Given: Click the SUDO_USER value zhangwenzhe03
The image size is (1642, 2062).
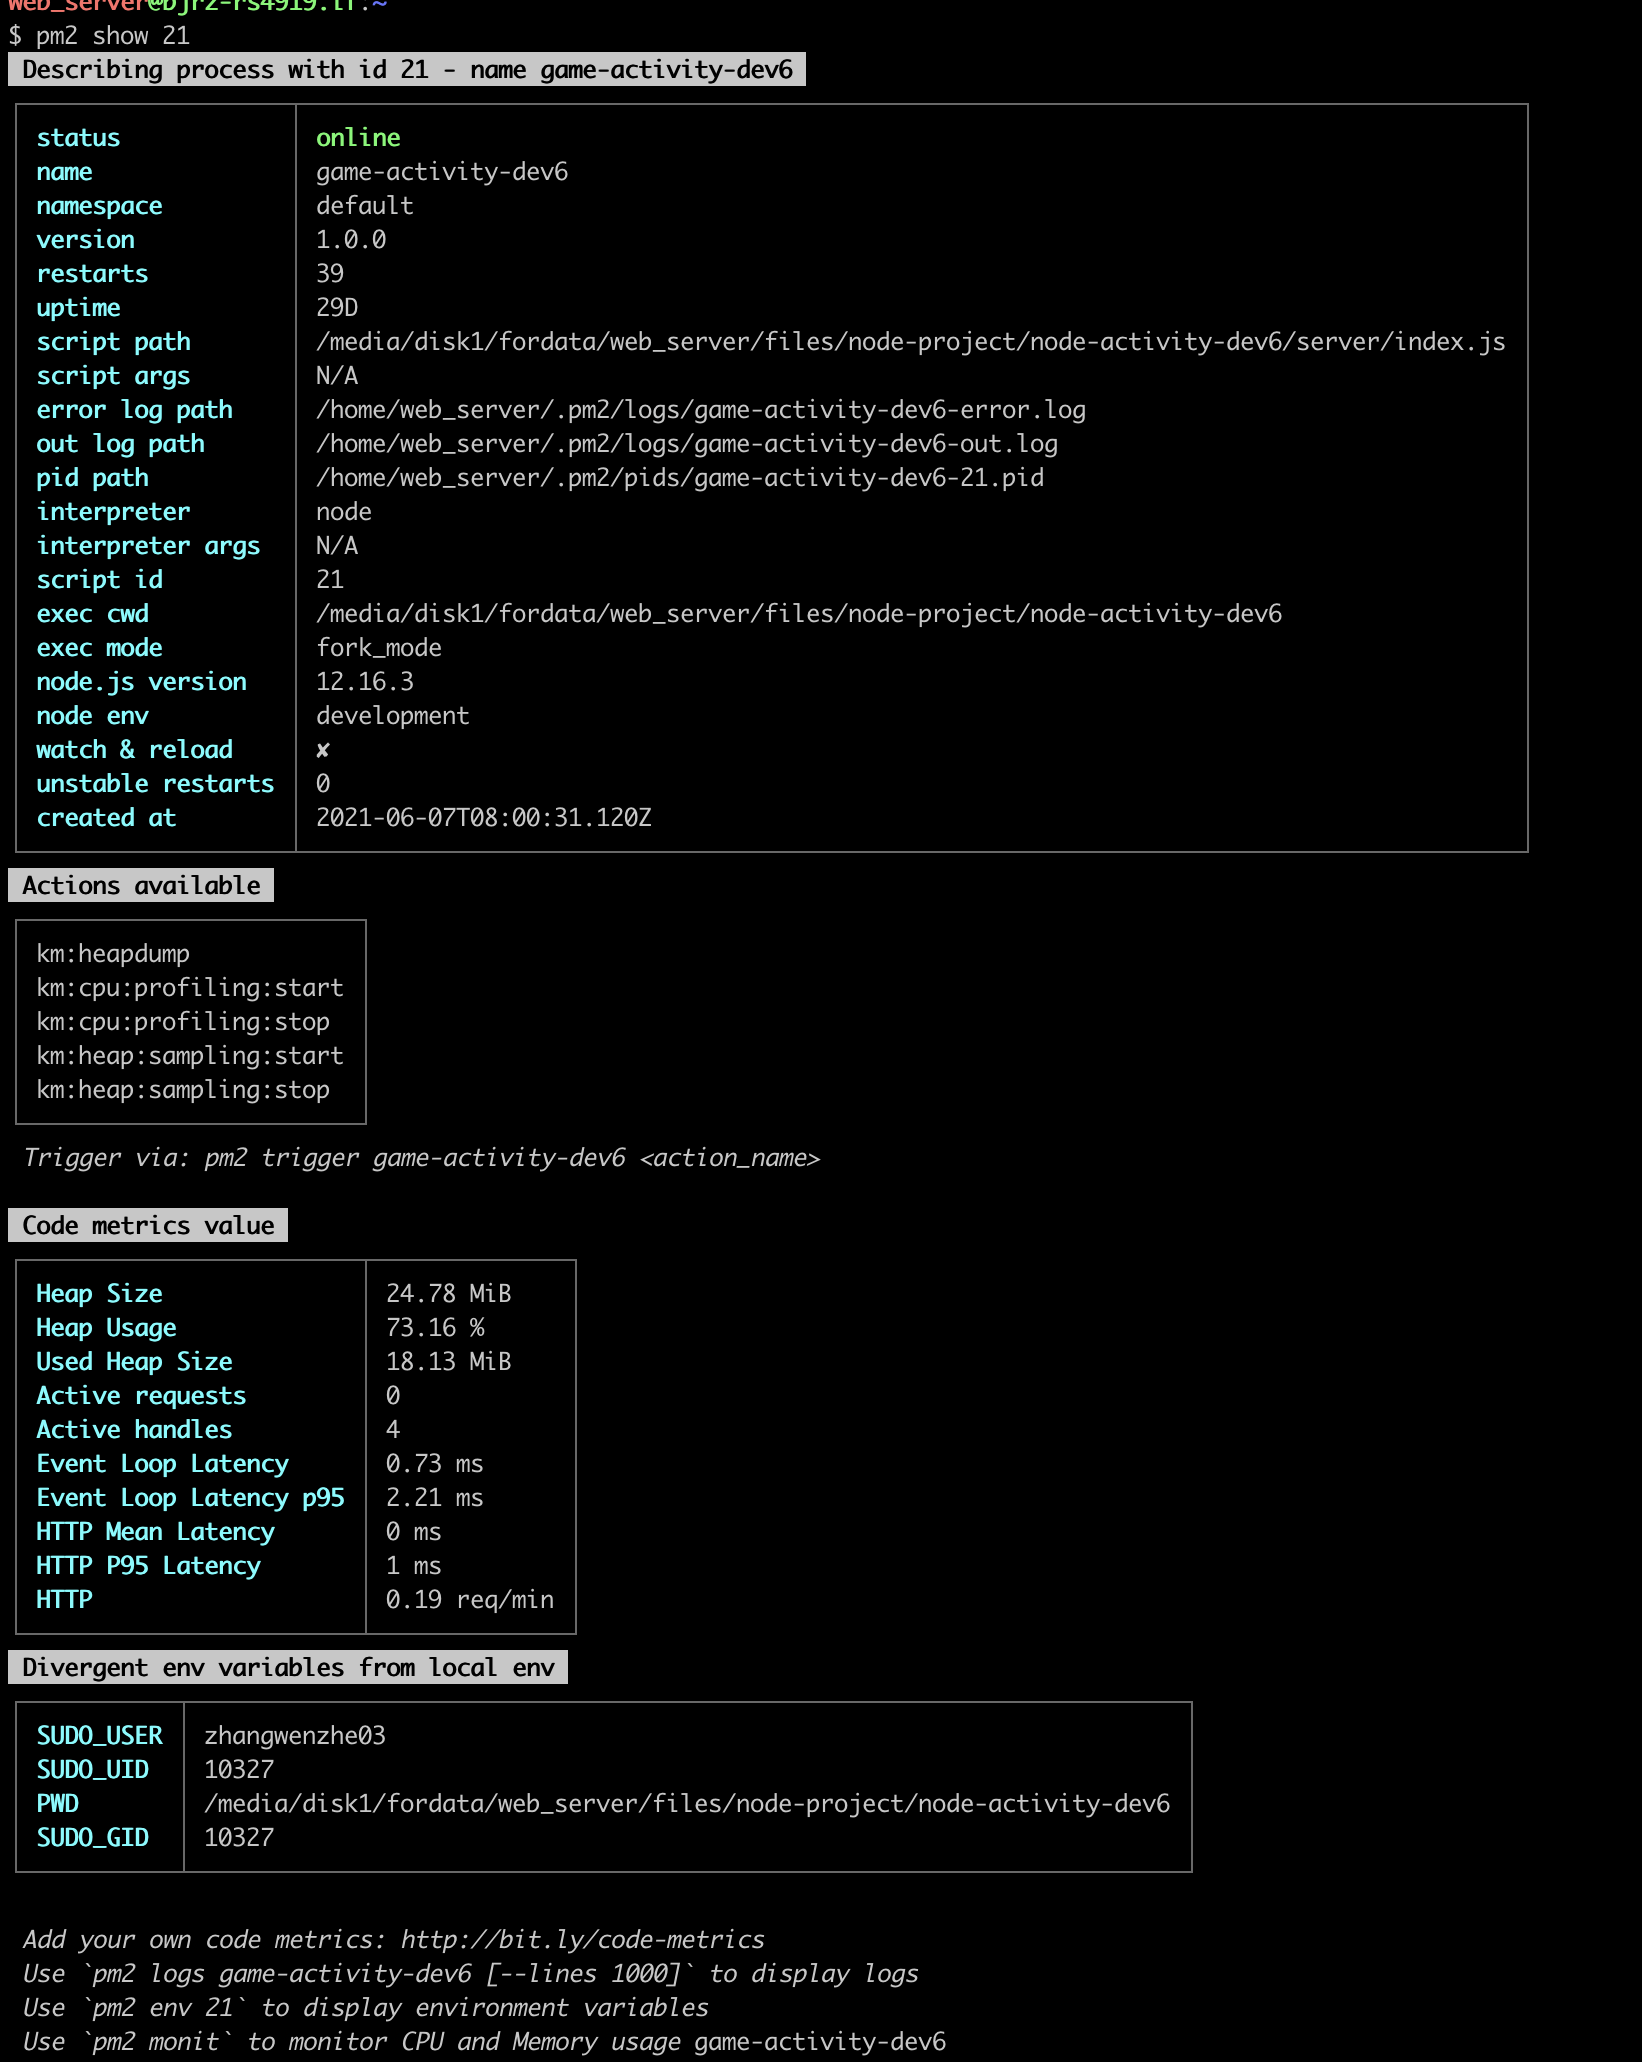Looking at the screenshot, I should click(x=295, y=1736).
